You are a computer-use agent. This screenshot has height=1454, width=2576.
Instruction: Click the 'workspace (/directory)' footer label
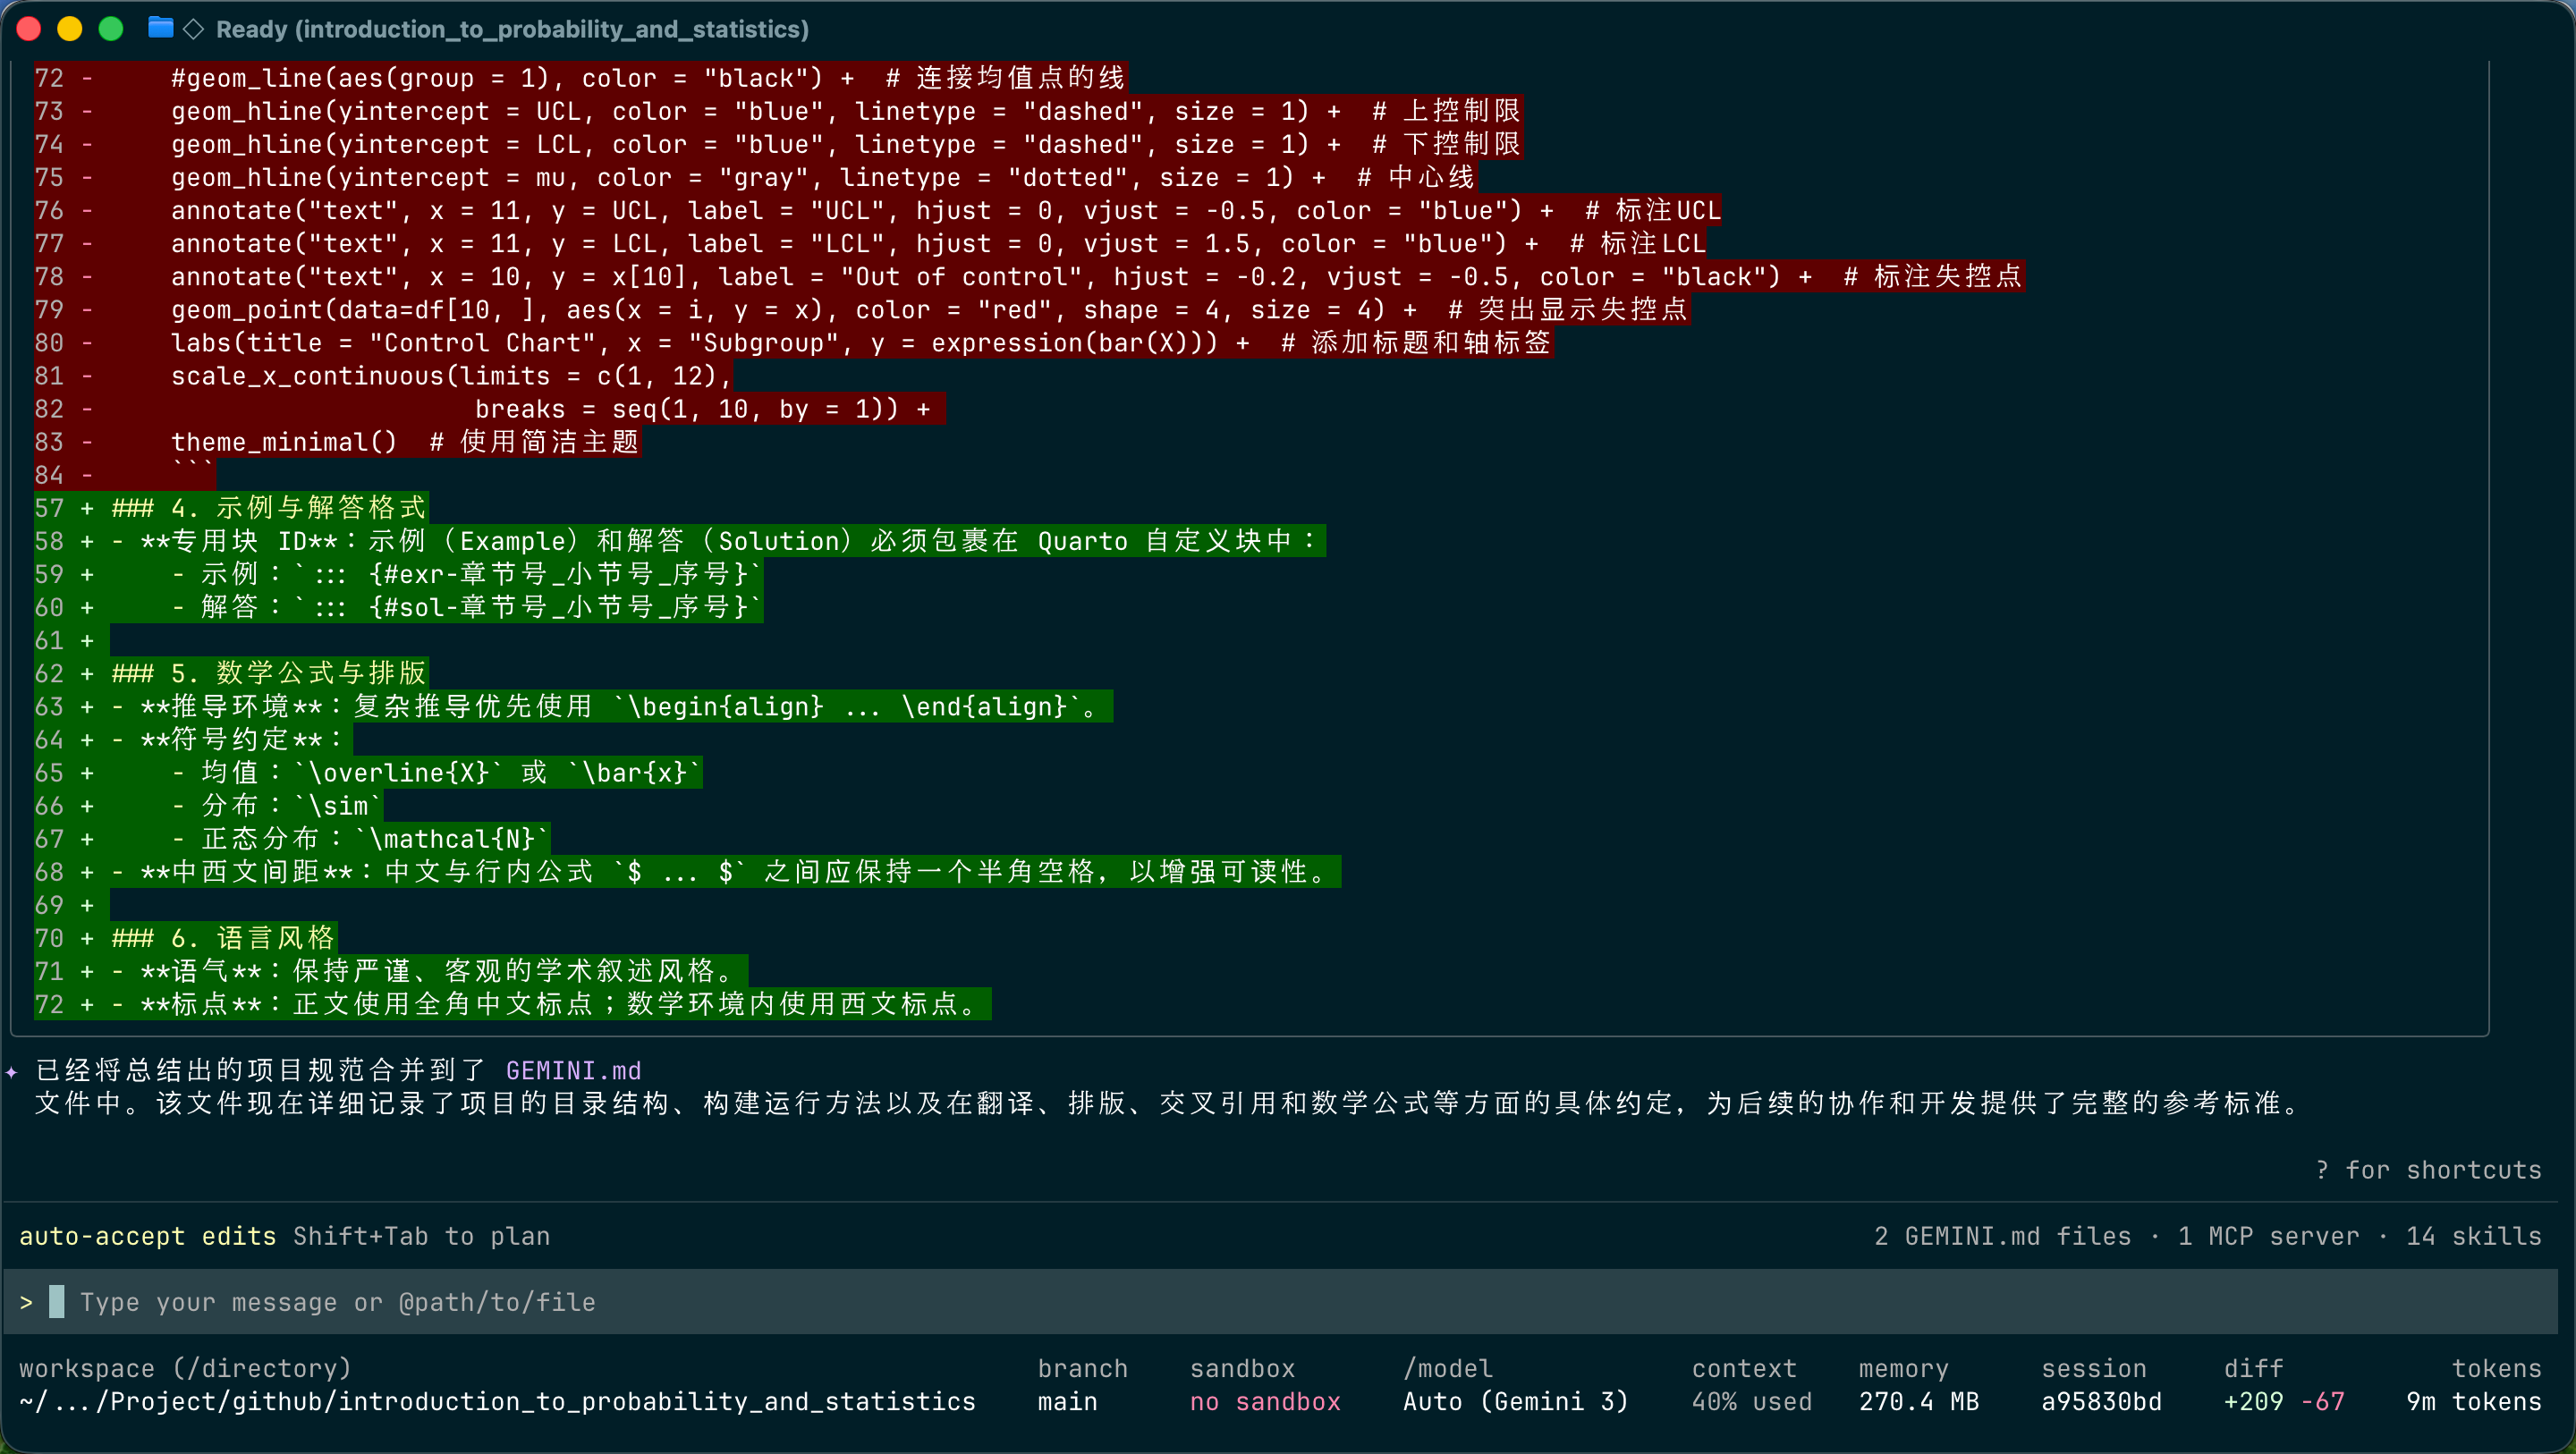(185, 1368)
